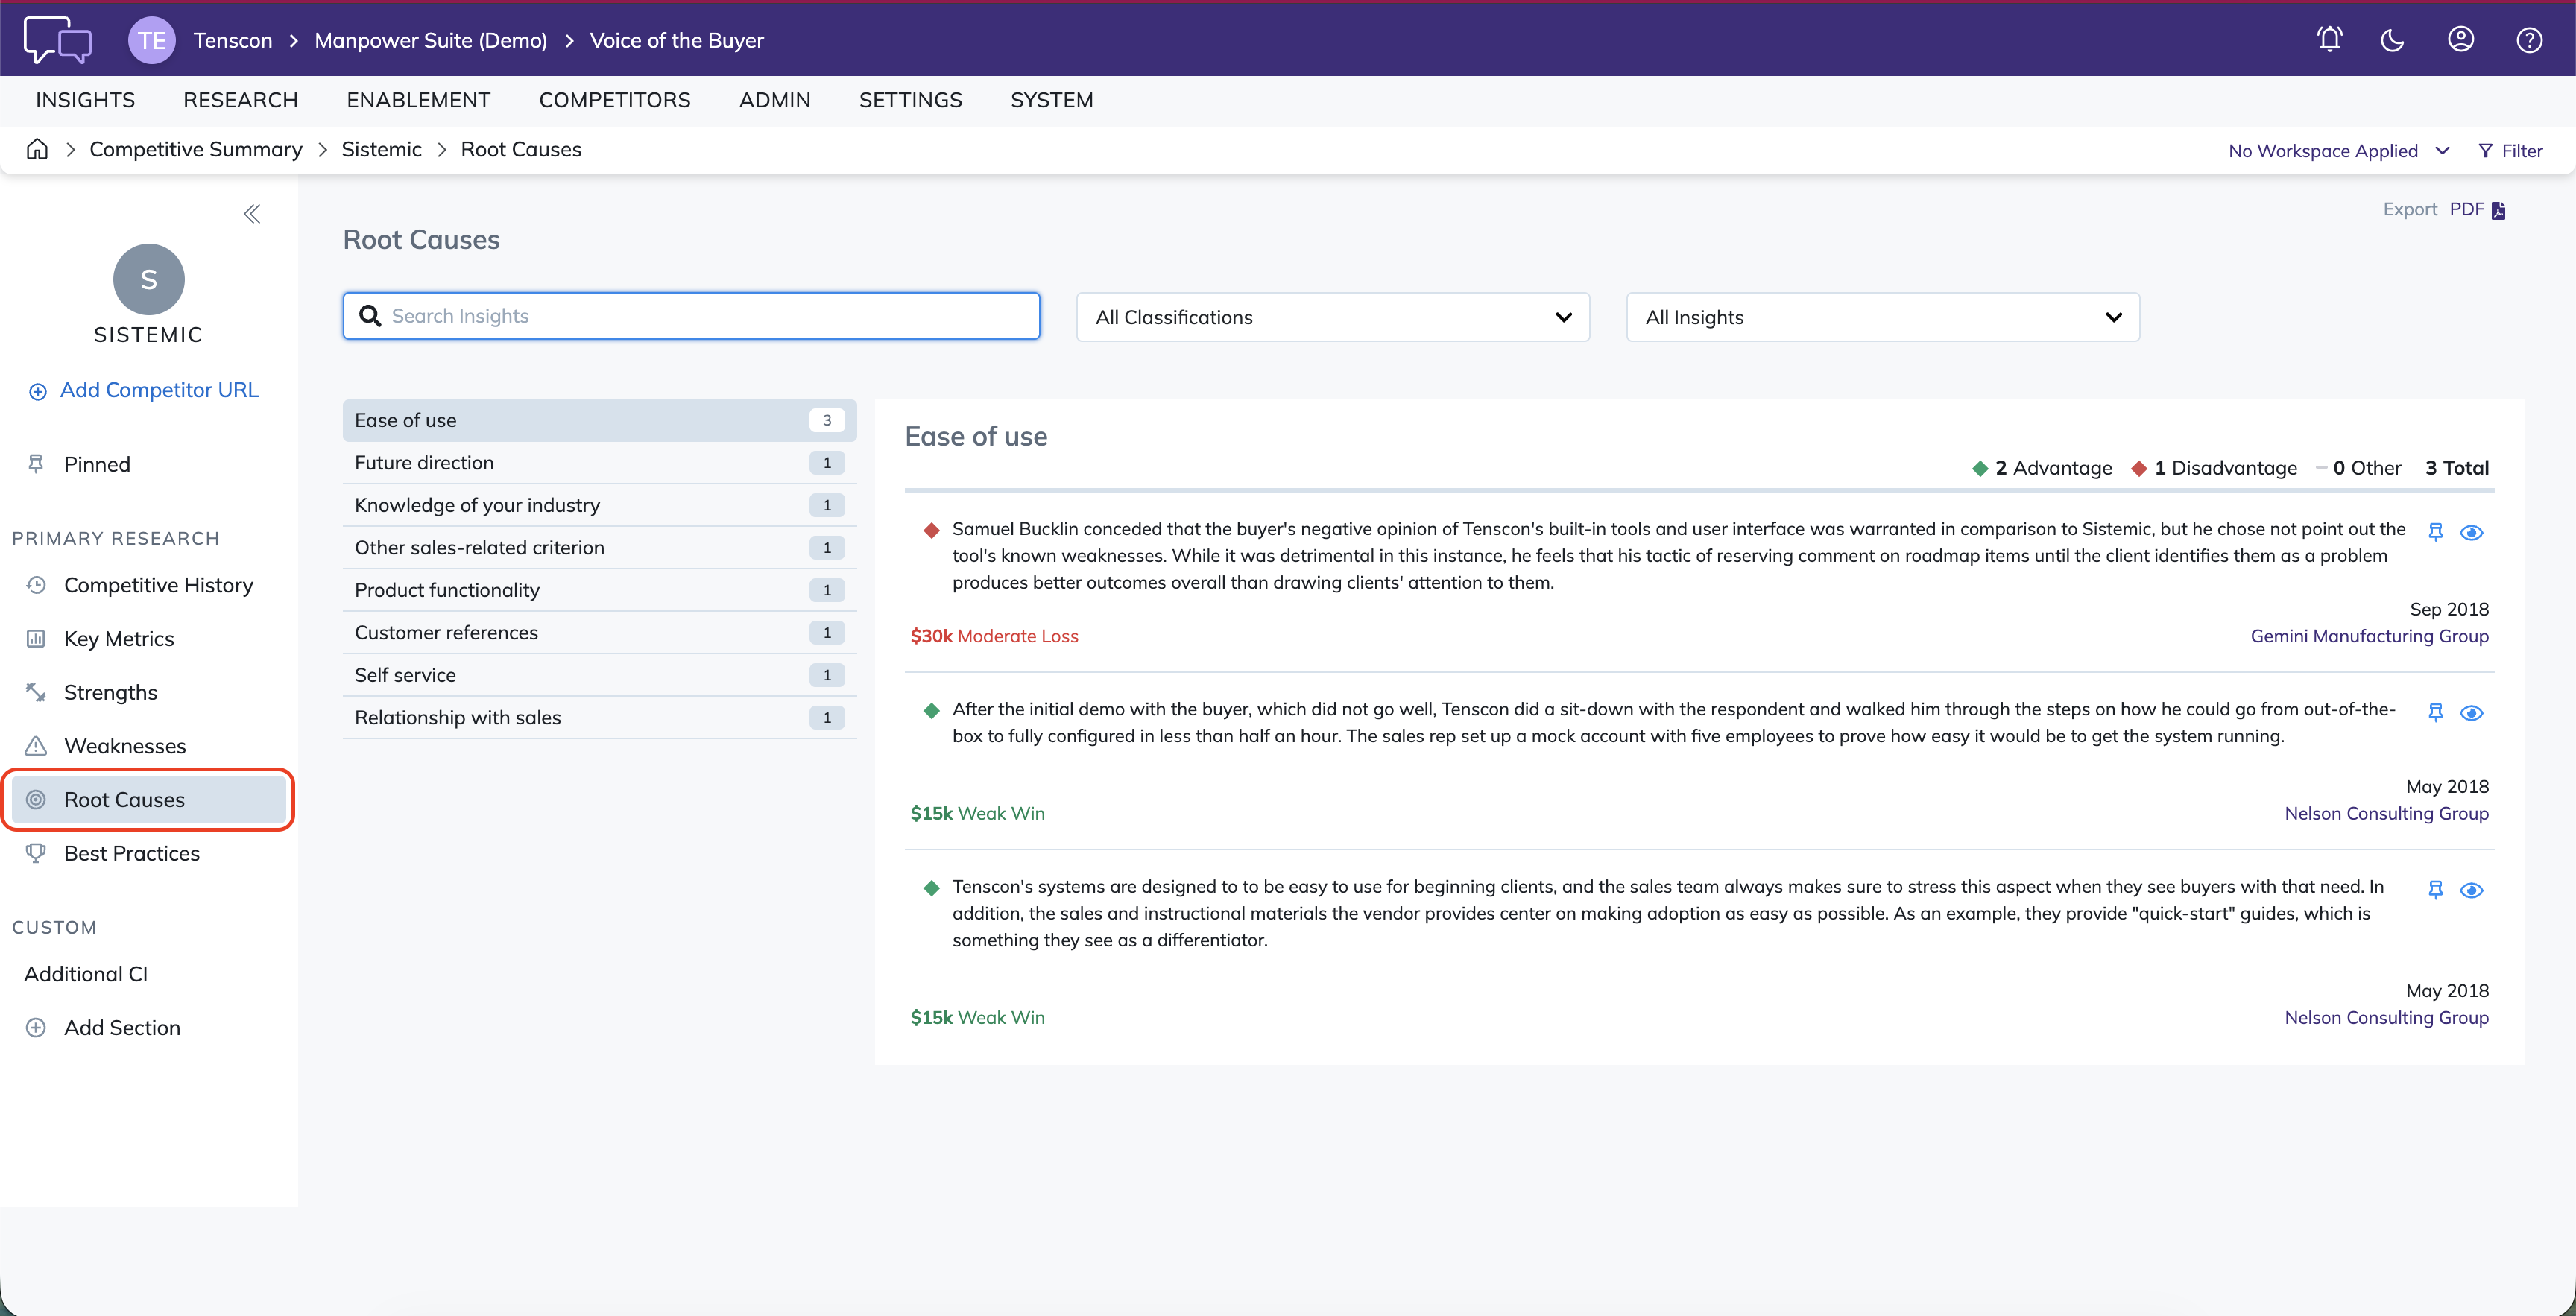The width and height of the screenshot is (2576, 1316).
Task: Pin the Samuel Bucklin insight
Action: [2435, 532]
